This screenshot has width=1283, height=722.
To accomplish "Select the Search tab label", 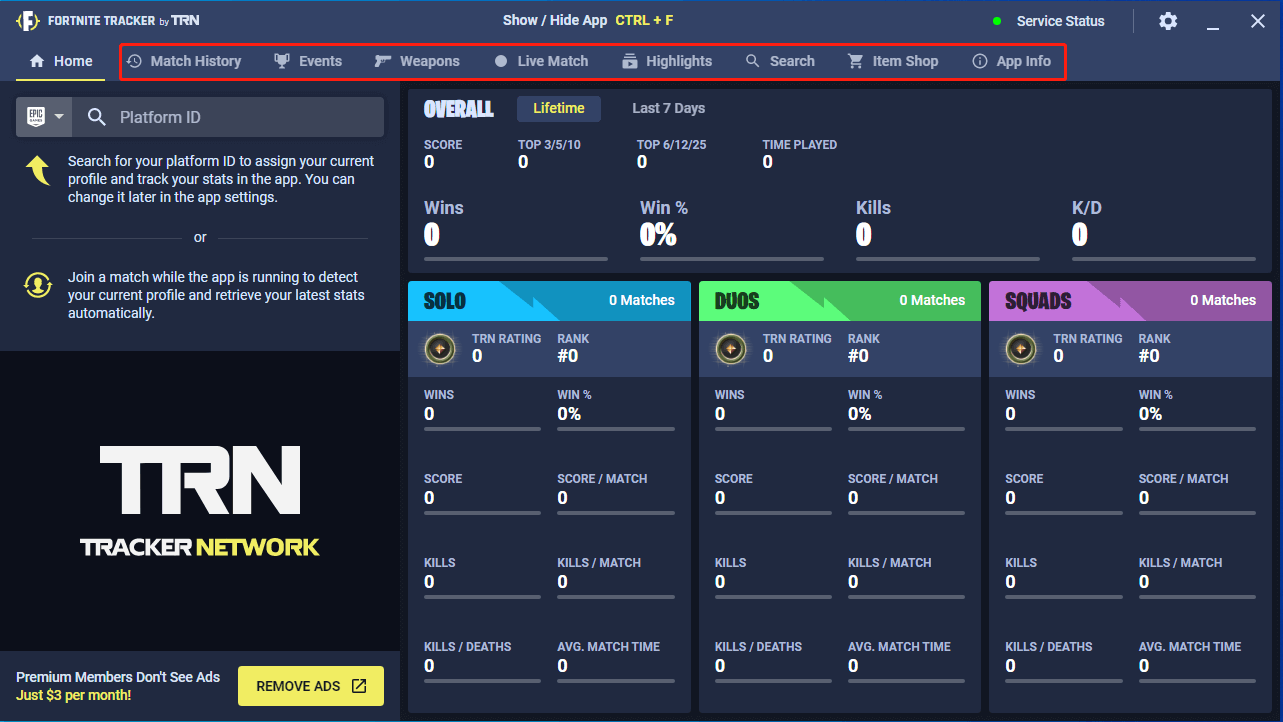I will pyautogui.click(x=792, y=61).
